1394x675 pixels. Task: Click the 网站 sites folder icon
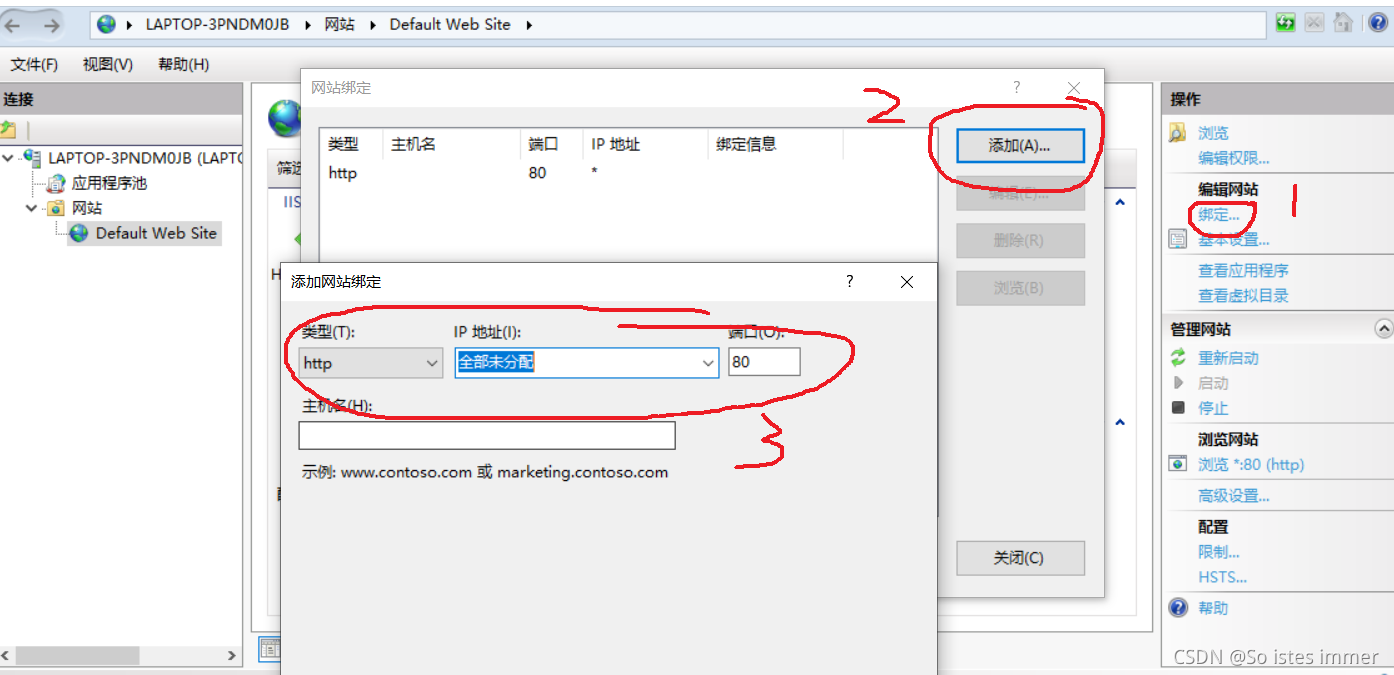pos(57,208)
